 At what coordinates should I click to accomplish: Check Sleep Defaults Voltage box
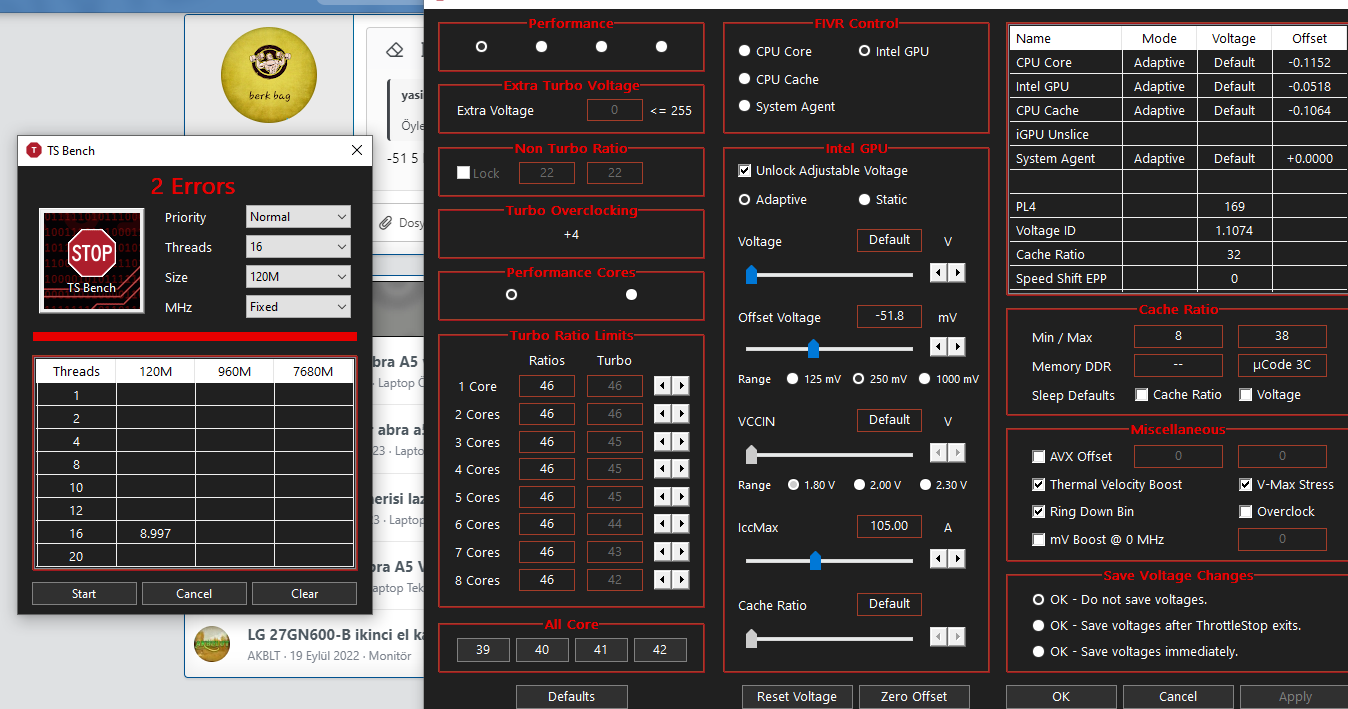click(x=1246, y=395)
